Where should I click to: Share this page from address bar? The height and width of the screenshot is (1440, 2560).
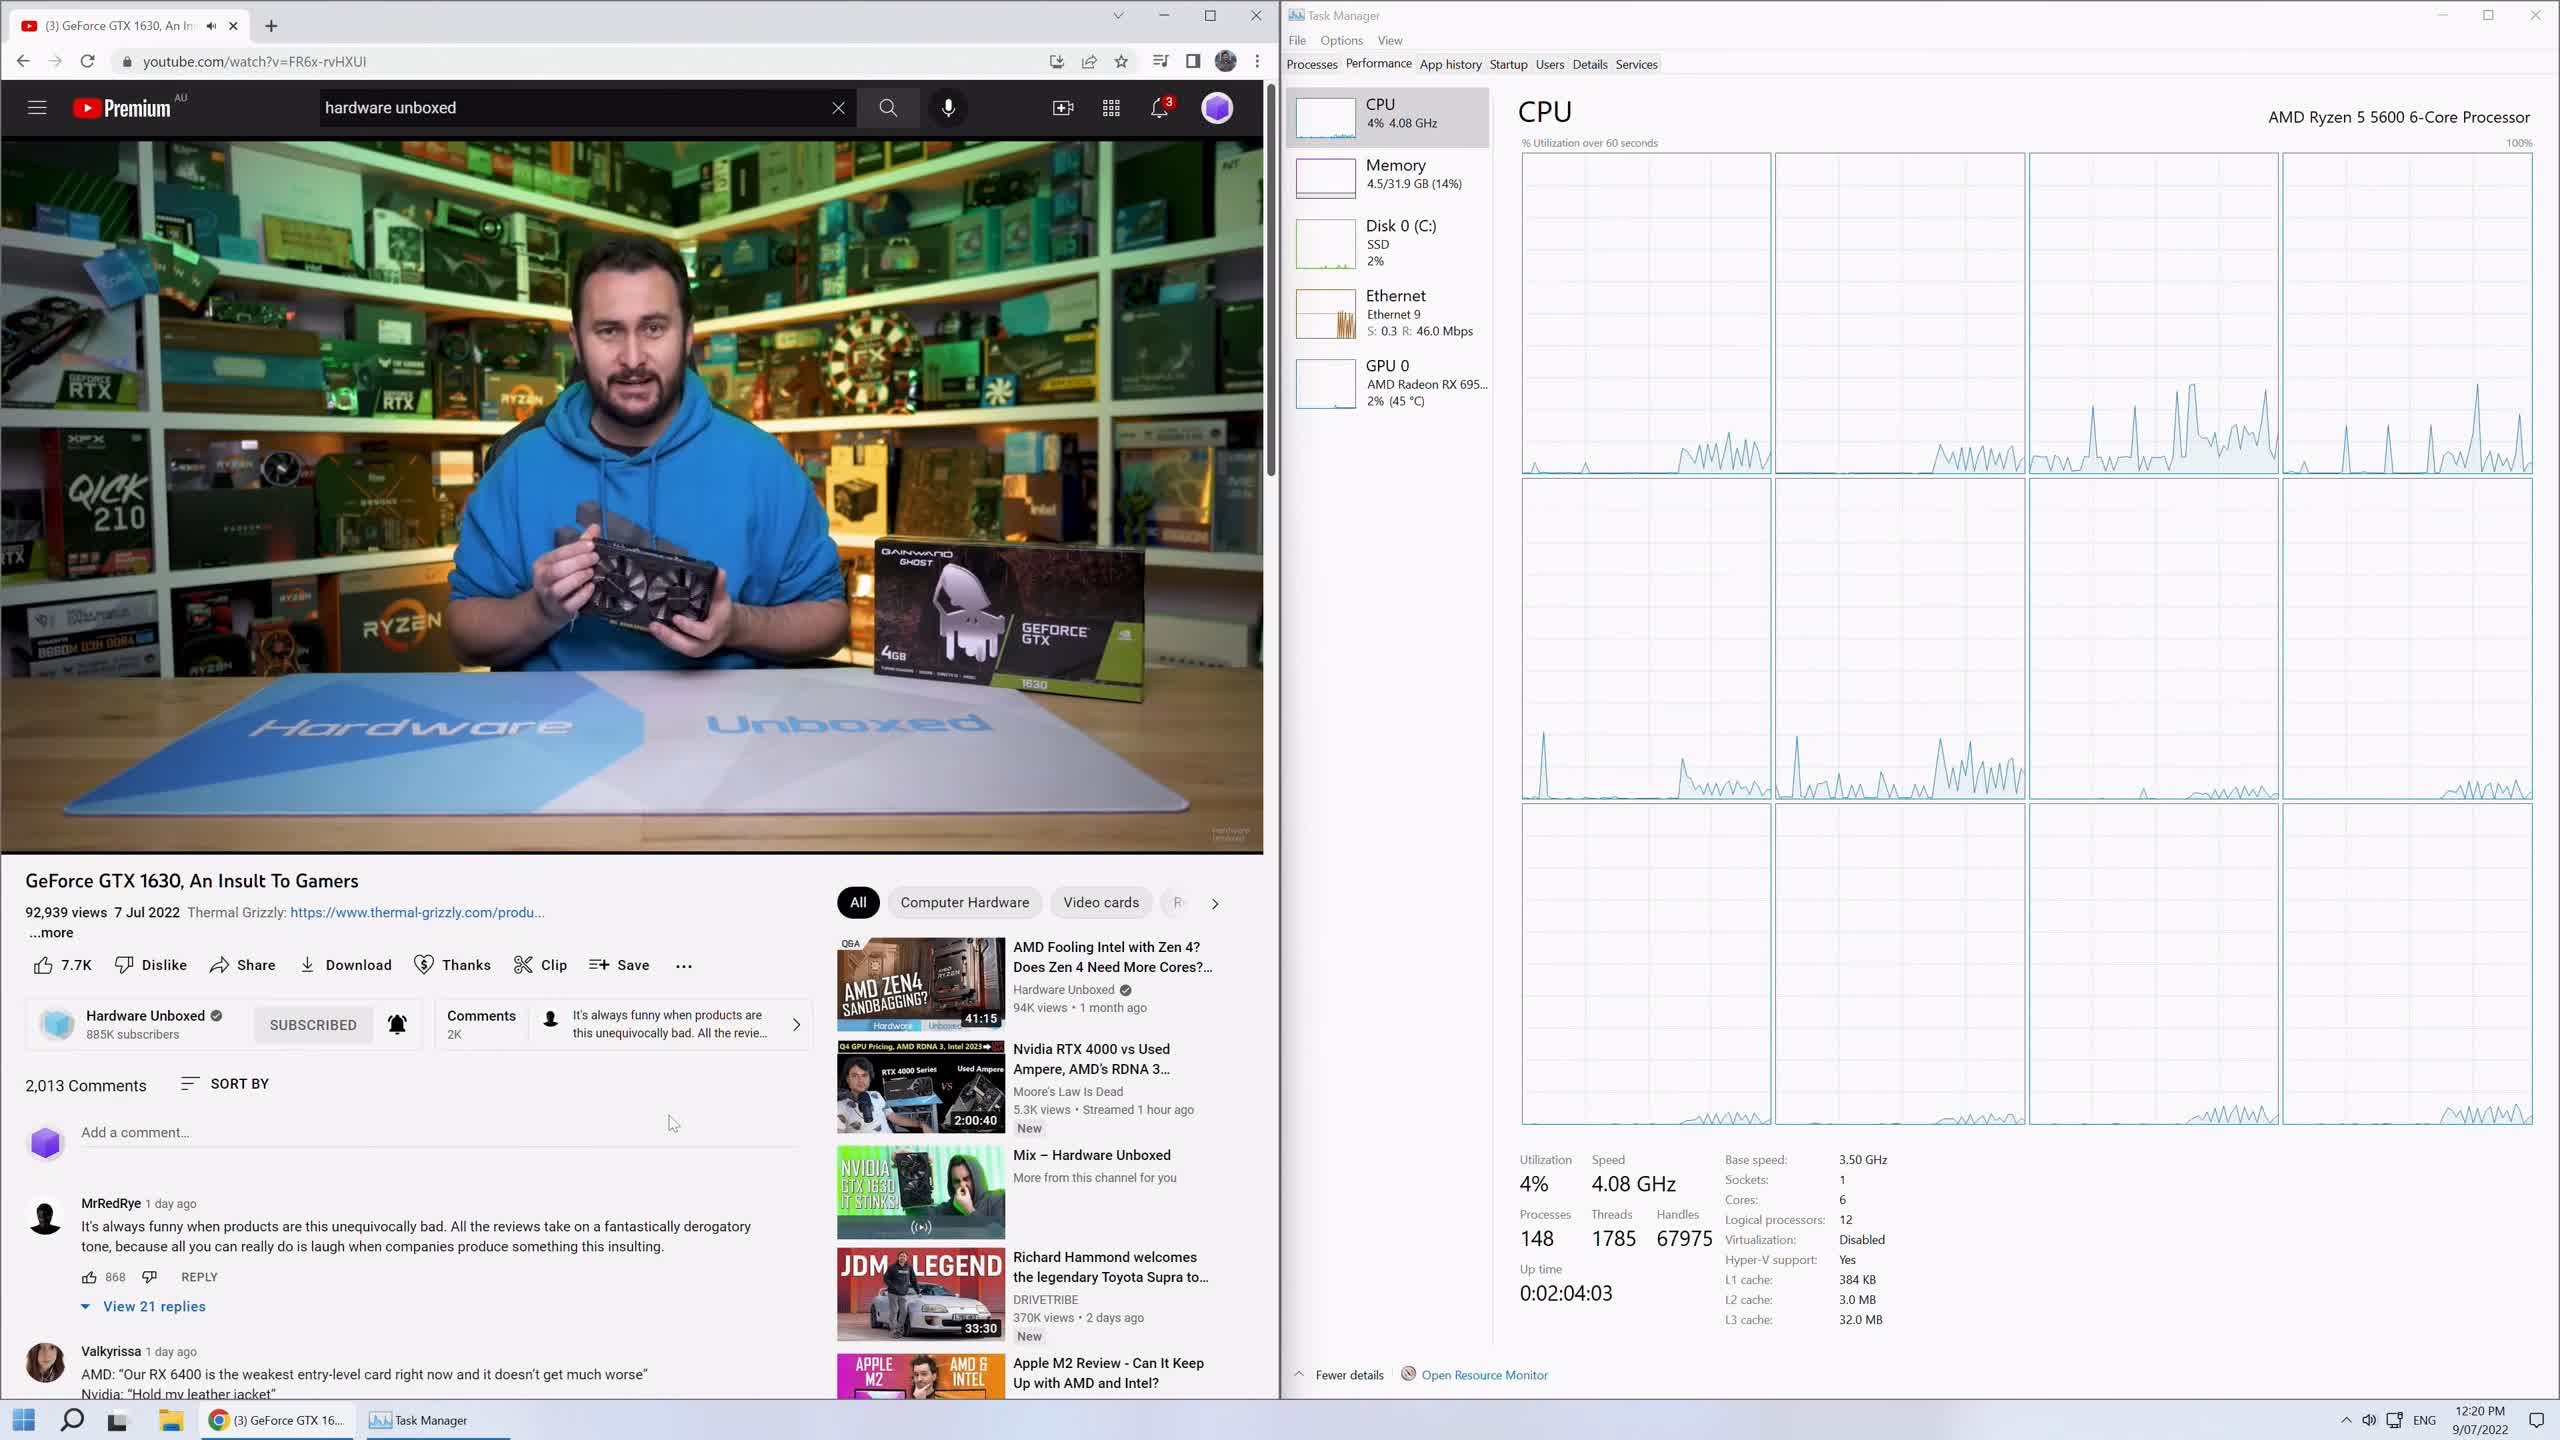1089,61
